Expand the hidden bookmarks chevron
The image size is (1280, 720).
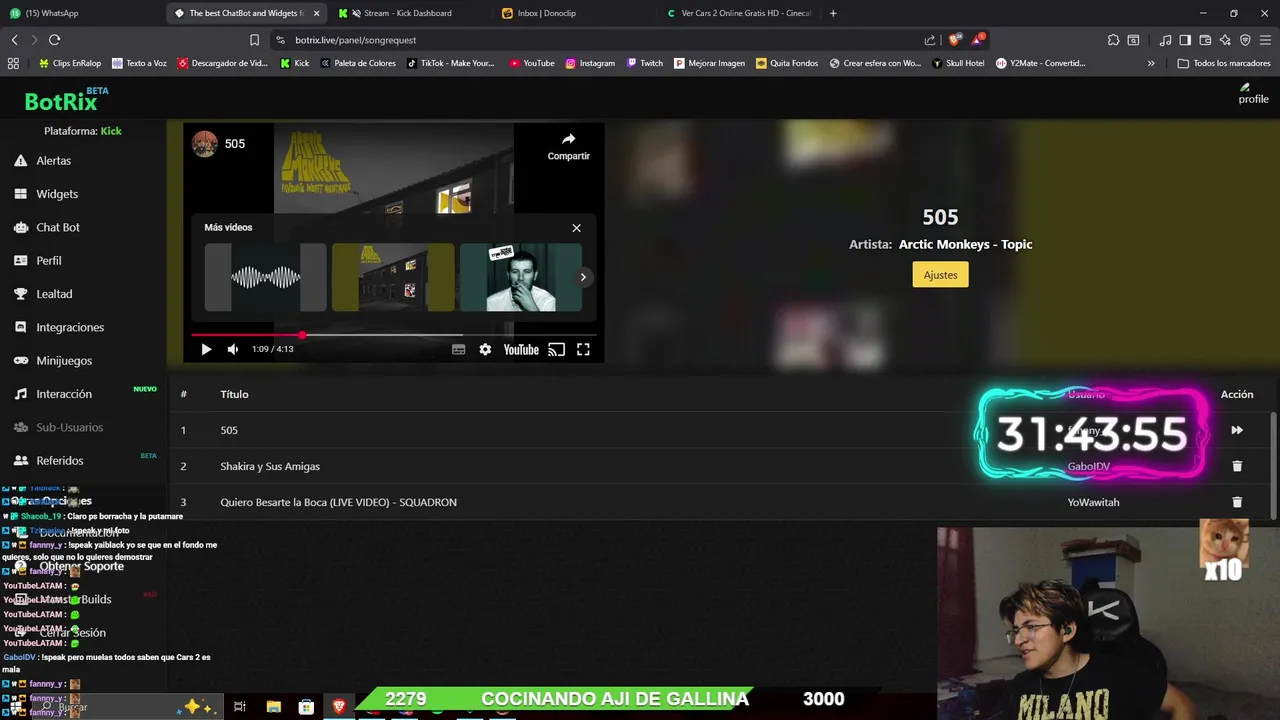point(1151,63)
